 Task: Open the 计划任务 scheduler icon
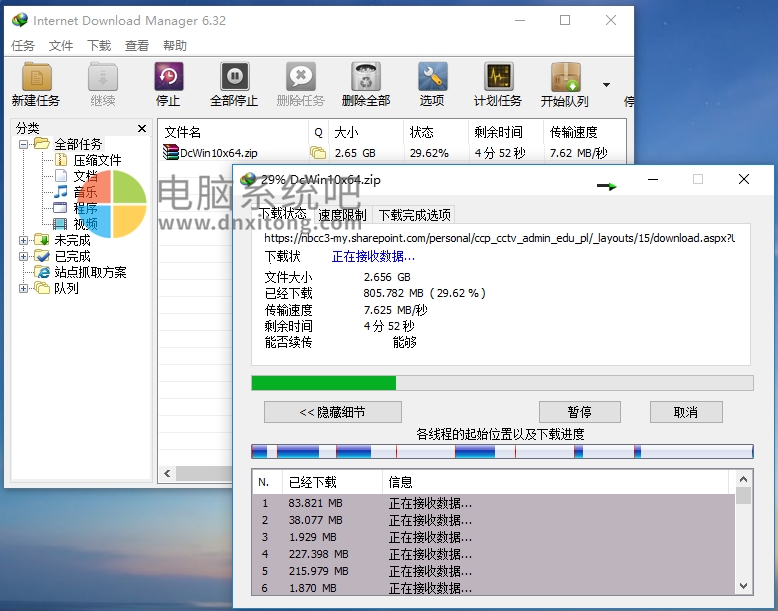(x=498, y=77)
